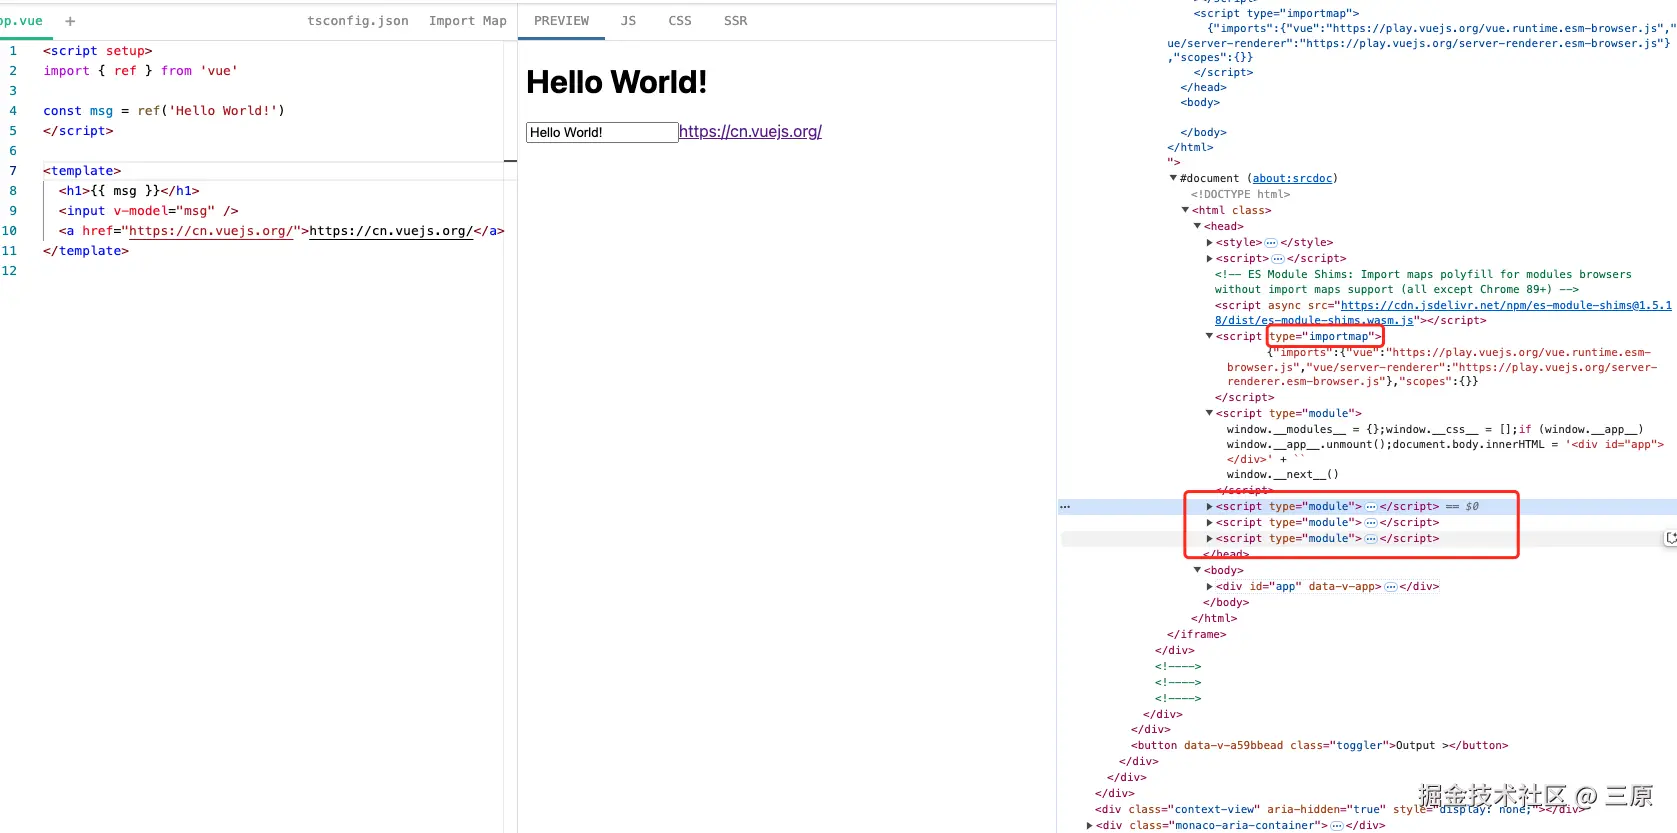This screenshot has height=833, width=1677.
Task: Click the ellipsis badge inside the style tag
Action: [1271, 243]
